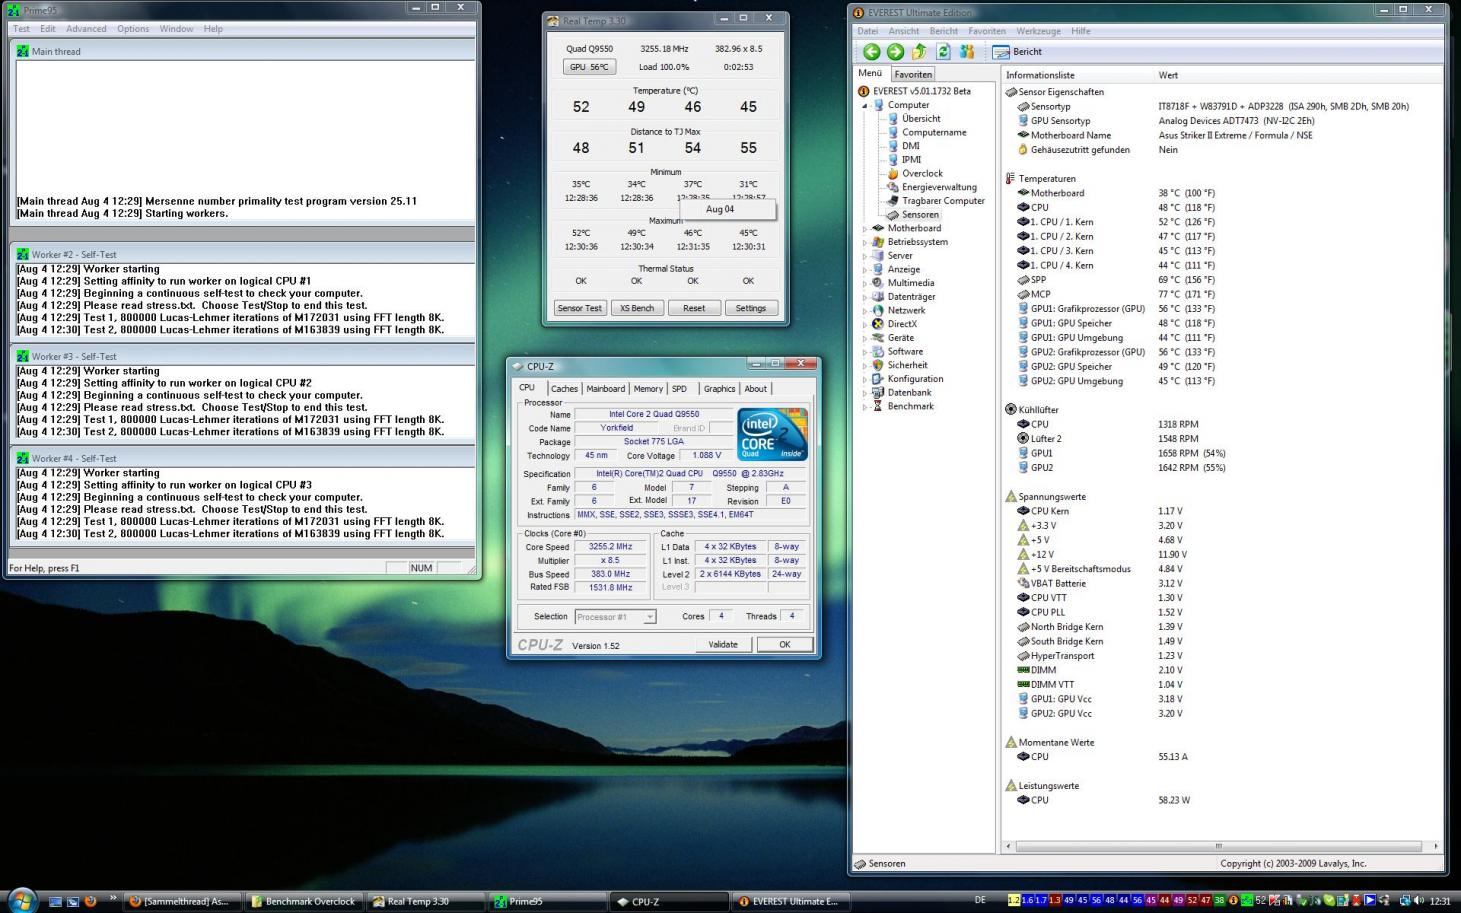Click the Up folder arrow icon in EVEREST
1461x913 pixels.
(x=919, y=52)
